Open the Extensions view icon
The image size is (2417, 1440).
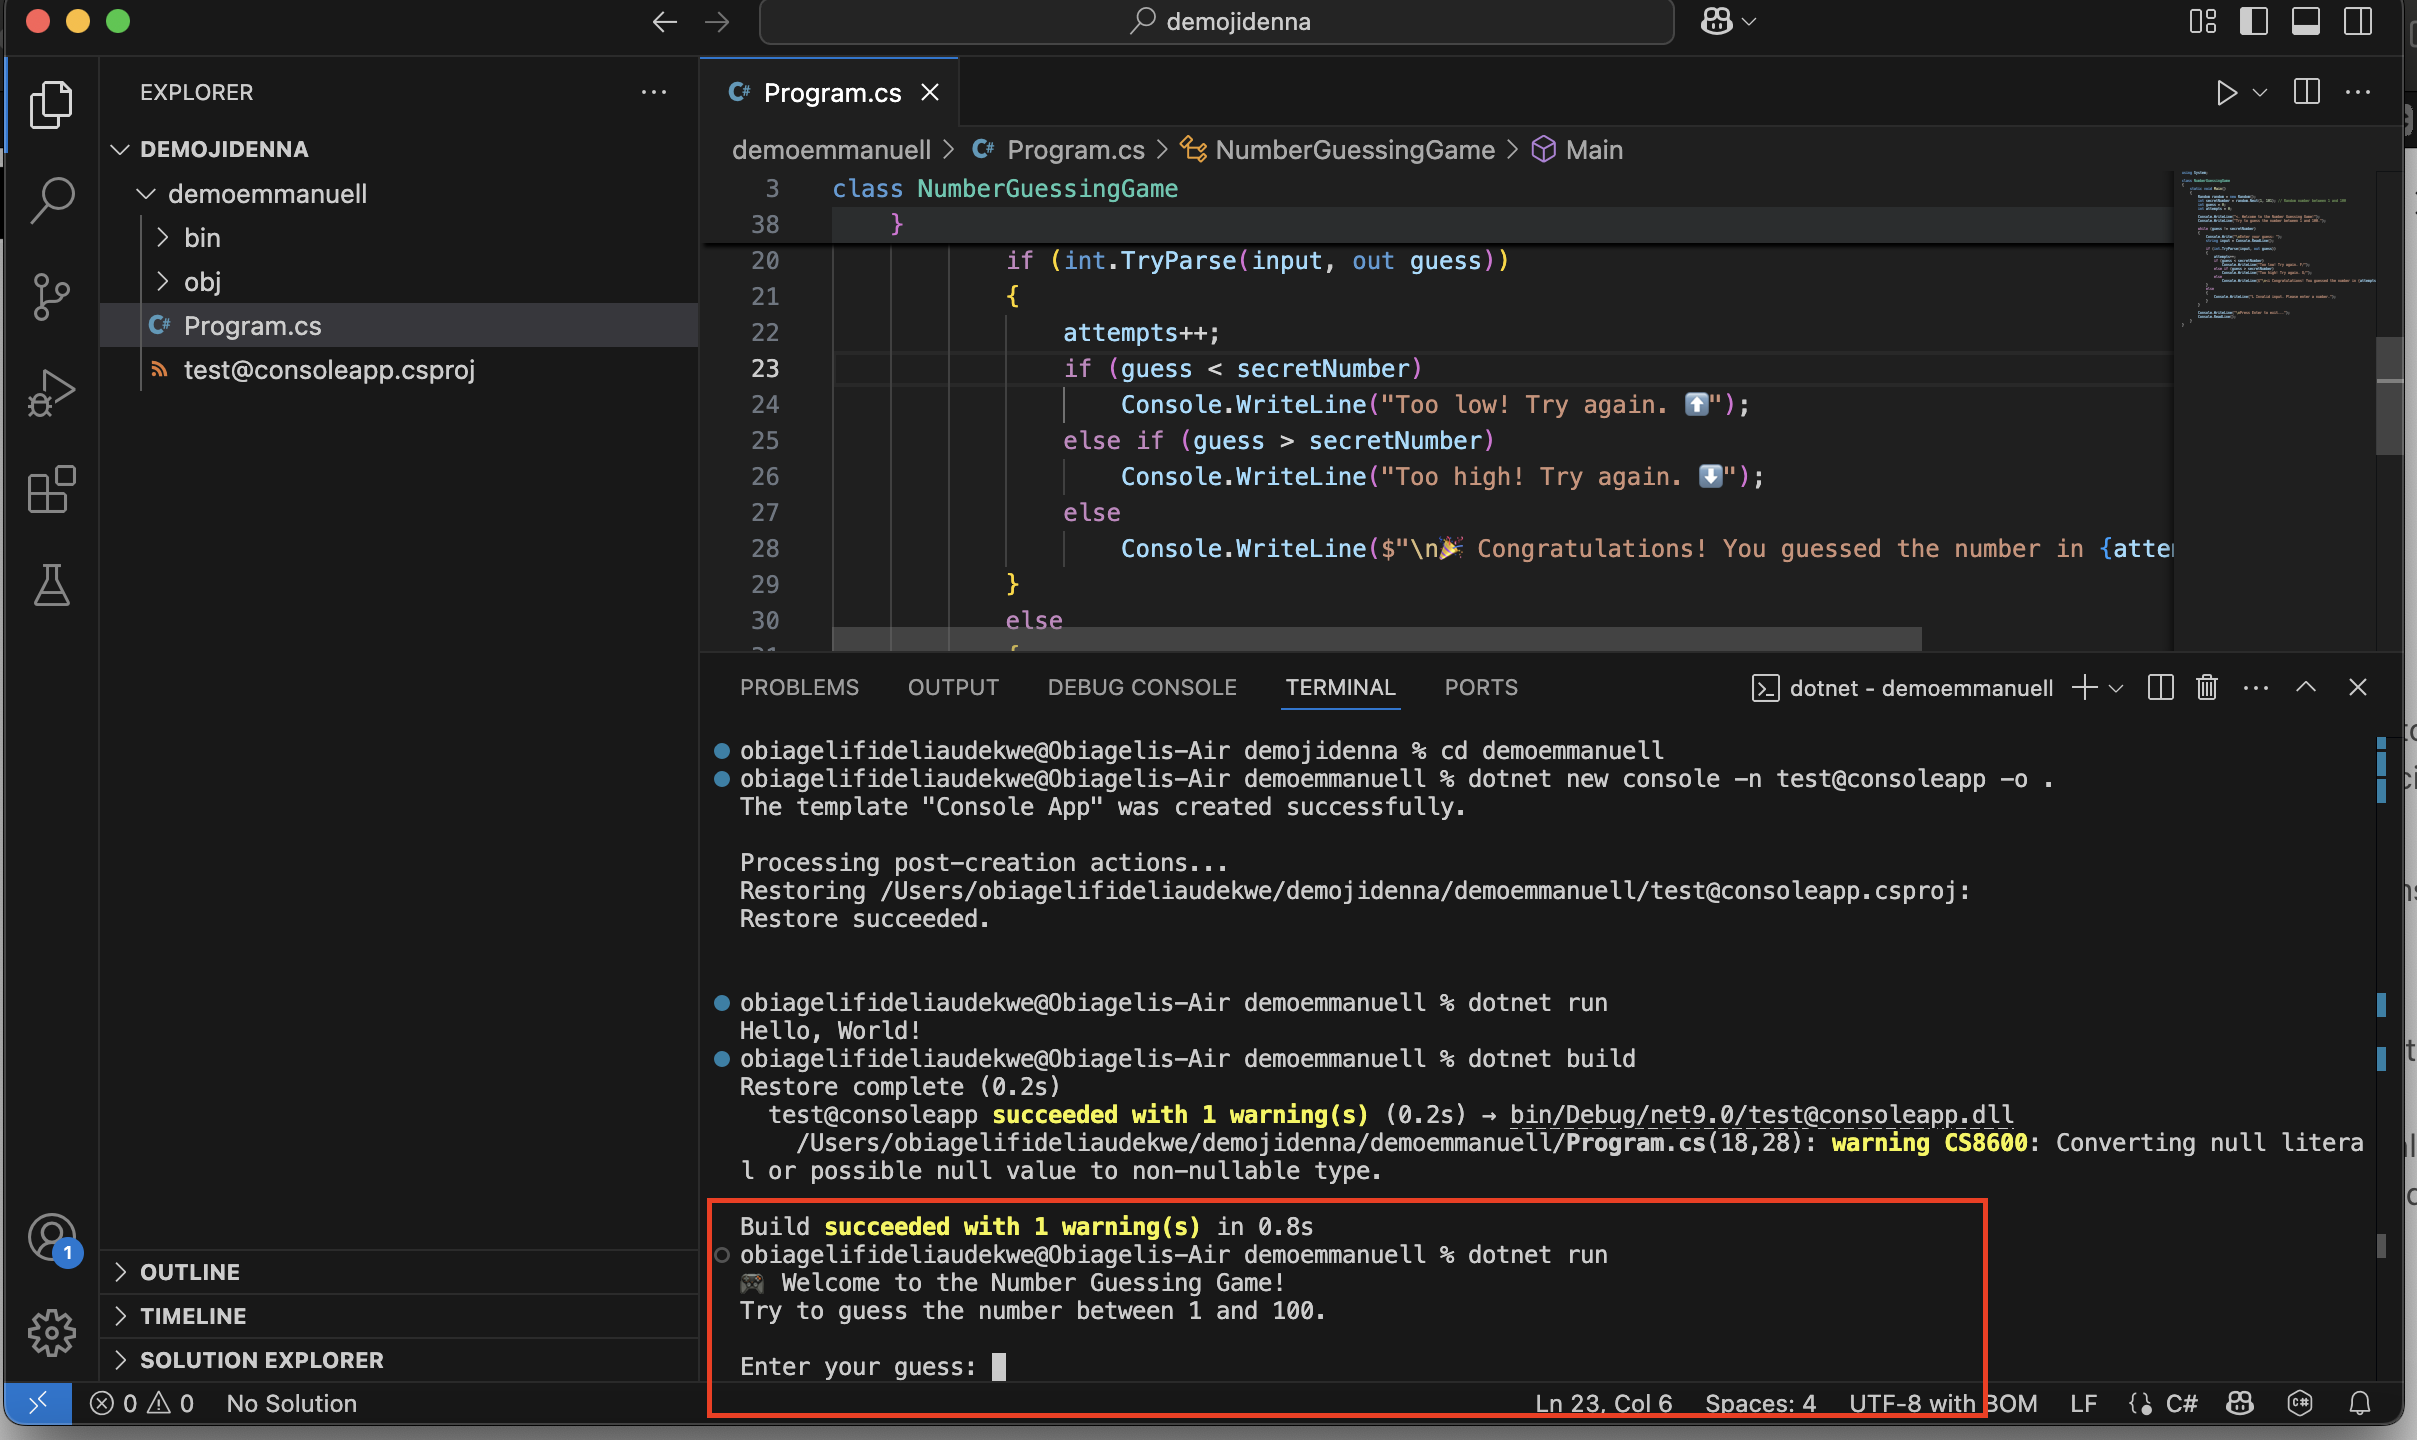coord(51,489)
